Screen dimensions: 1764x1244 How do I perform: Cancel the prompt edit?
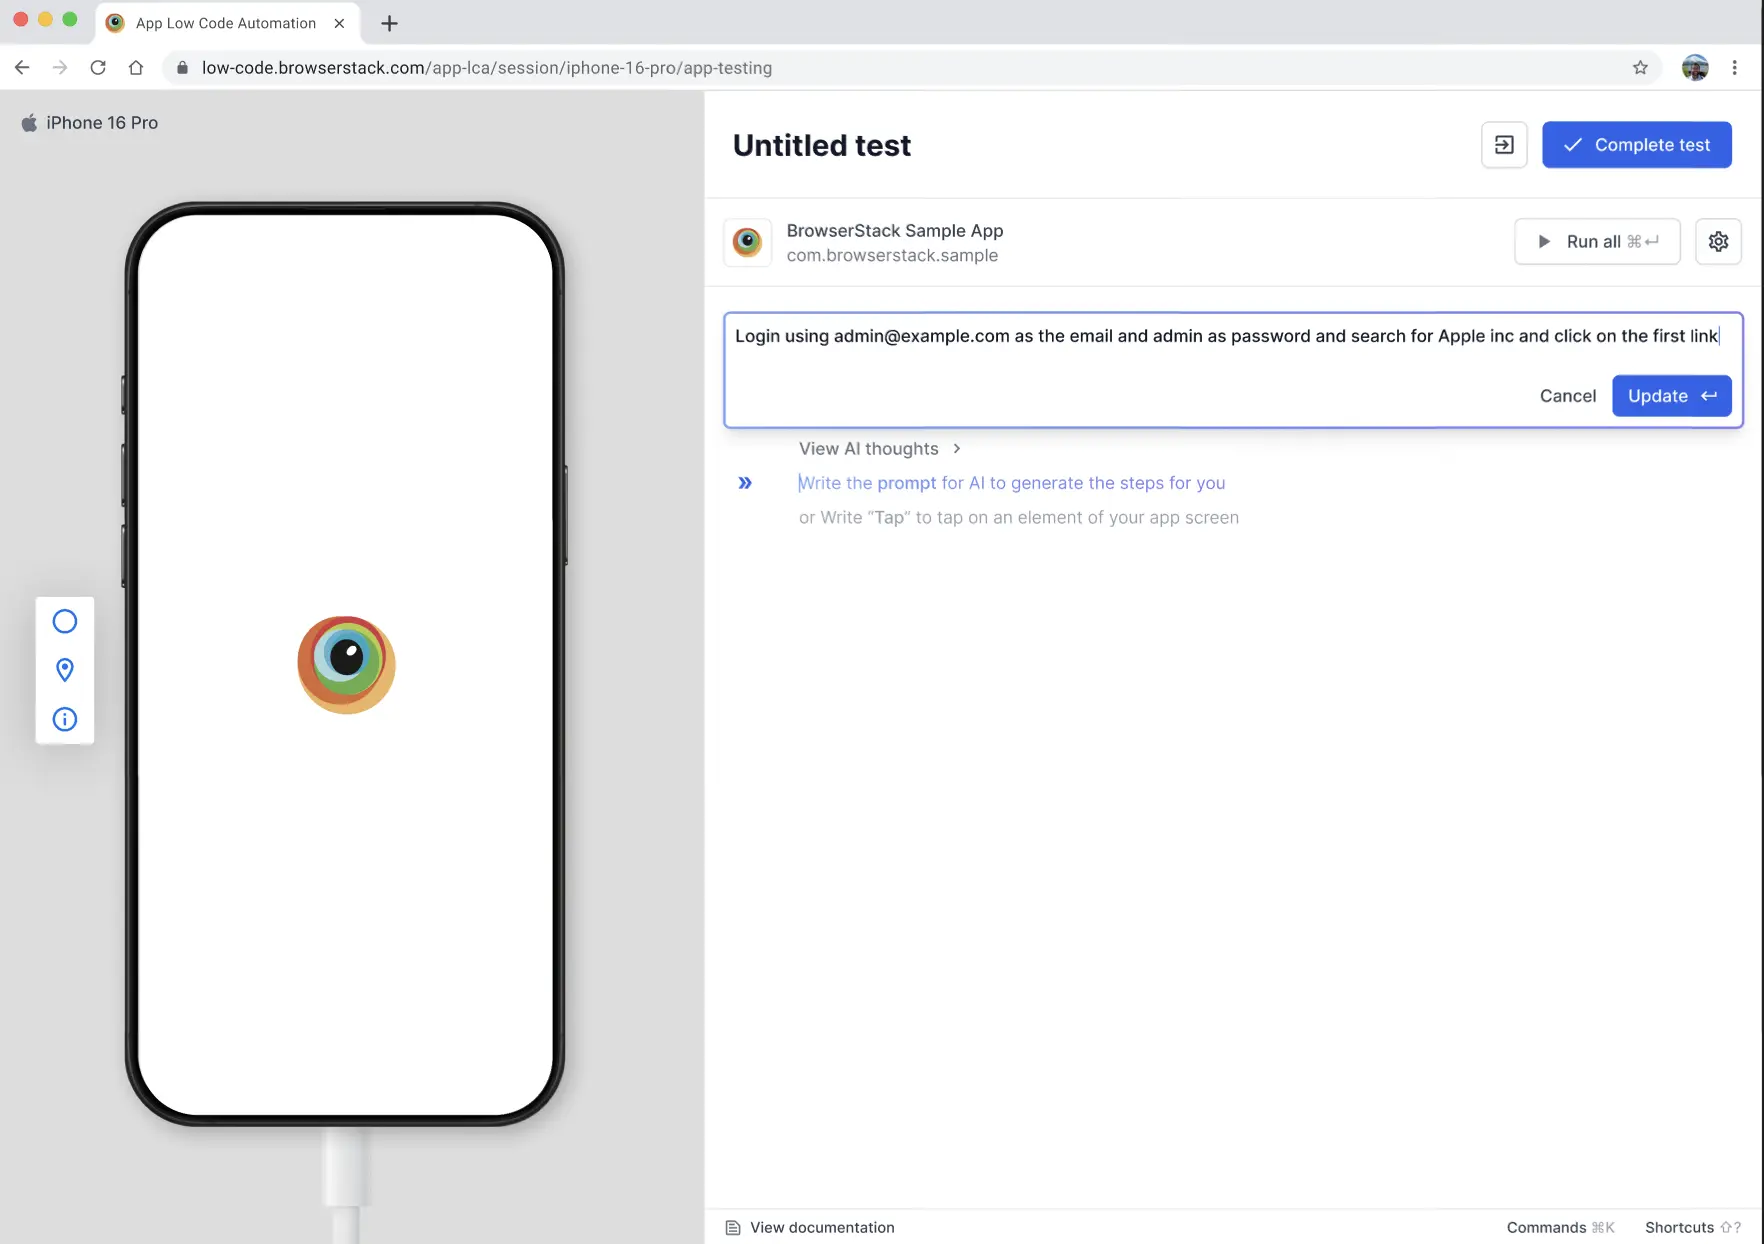(1567, 396)
